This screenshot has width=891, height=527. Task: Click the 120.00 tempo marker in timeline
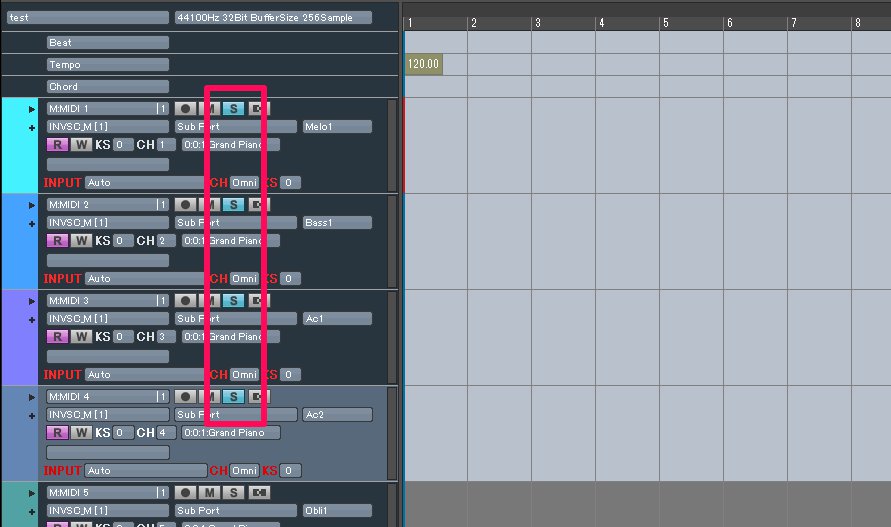[423, 64]
